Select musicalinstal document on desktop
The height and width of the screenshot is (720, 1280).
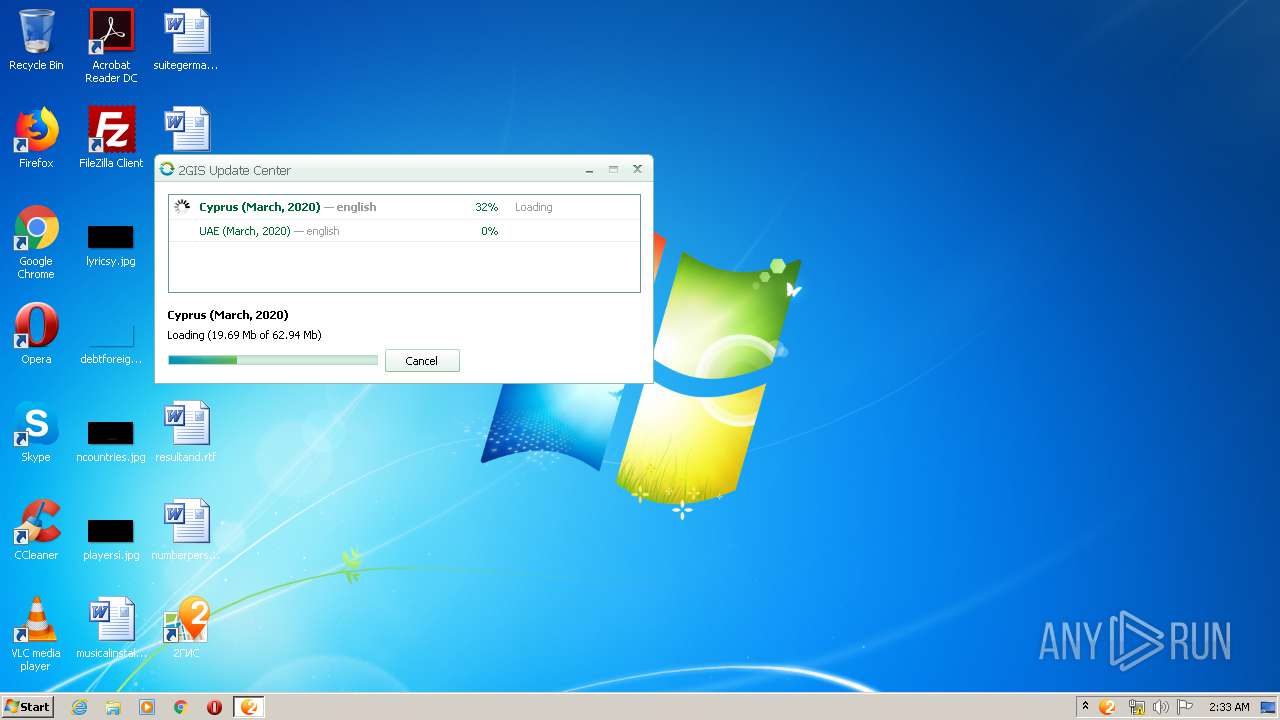(x=111, y=628)
